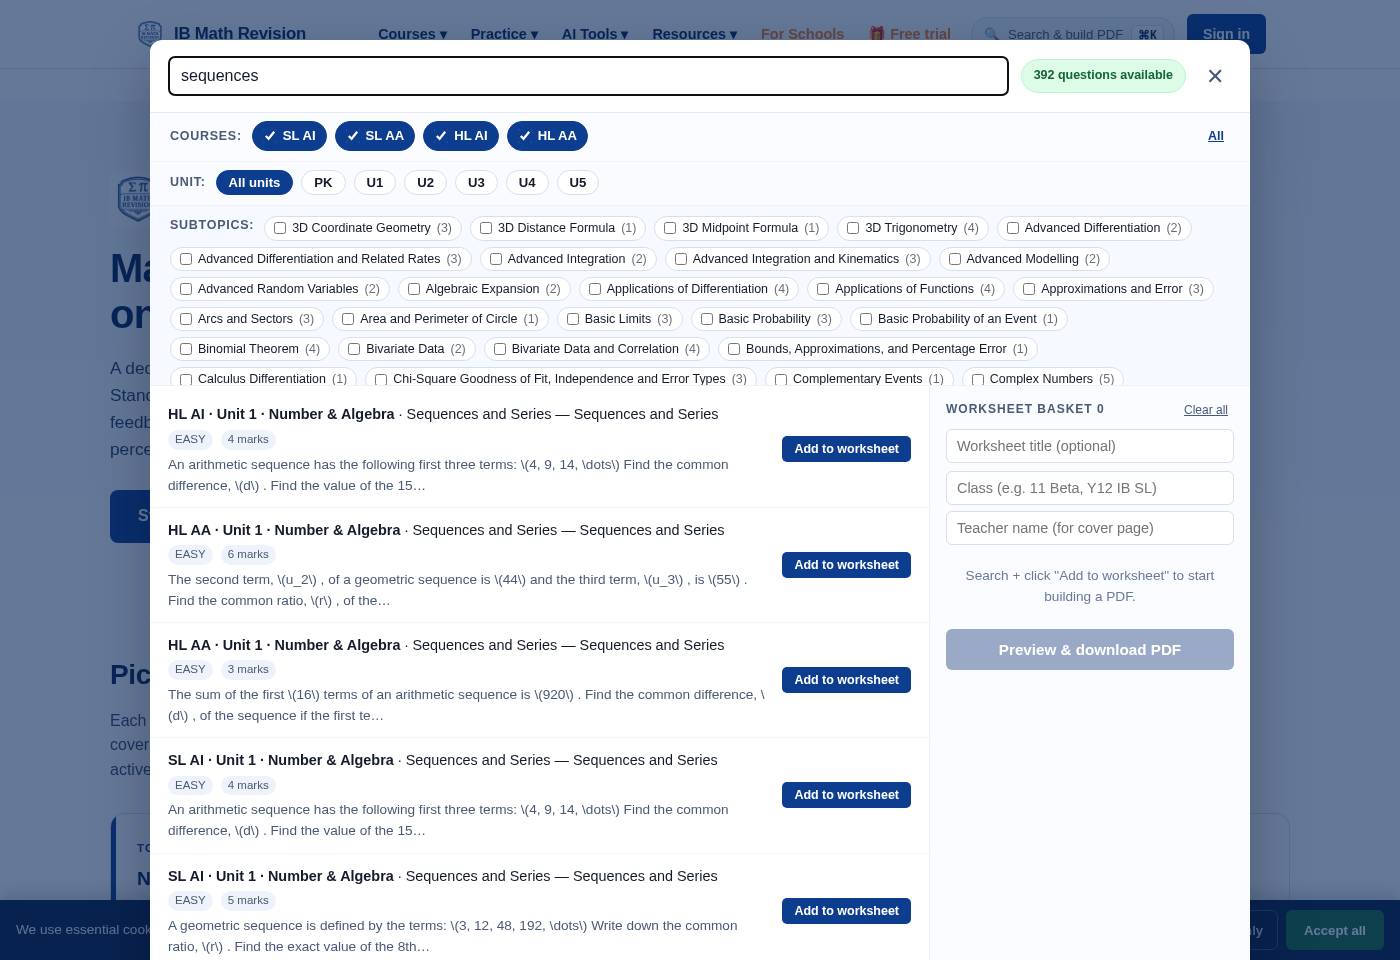Check the Bivariate Data (2) subtopic
Screen dimensions: 1400x960
(x=354, y=349)
